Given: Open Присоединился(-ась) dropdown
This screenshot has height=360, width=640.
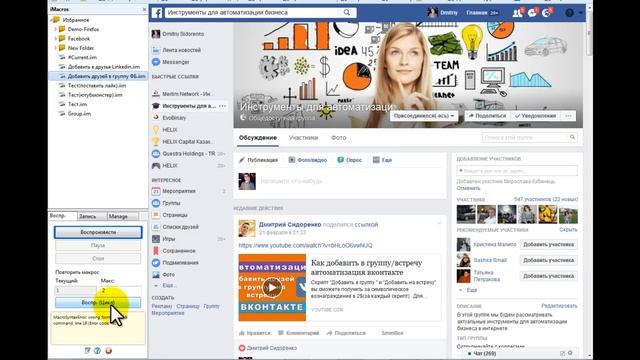Looking at the screenshot, I should point(424,116).
